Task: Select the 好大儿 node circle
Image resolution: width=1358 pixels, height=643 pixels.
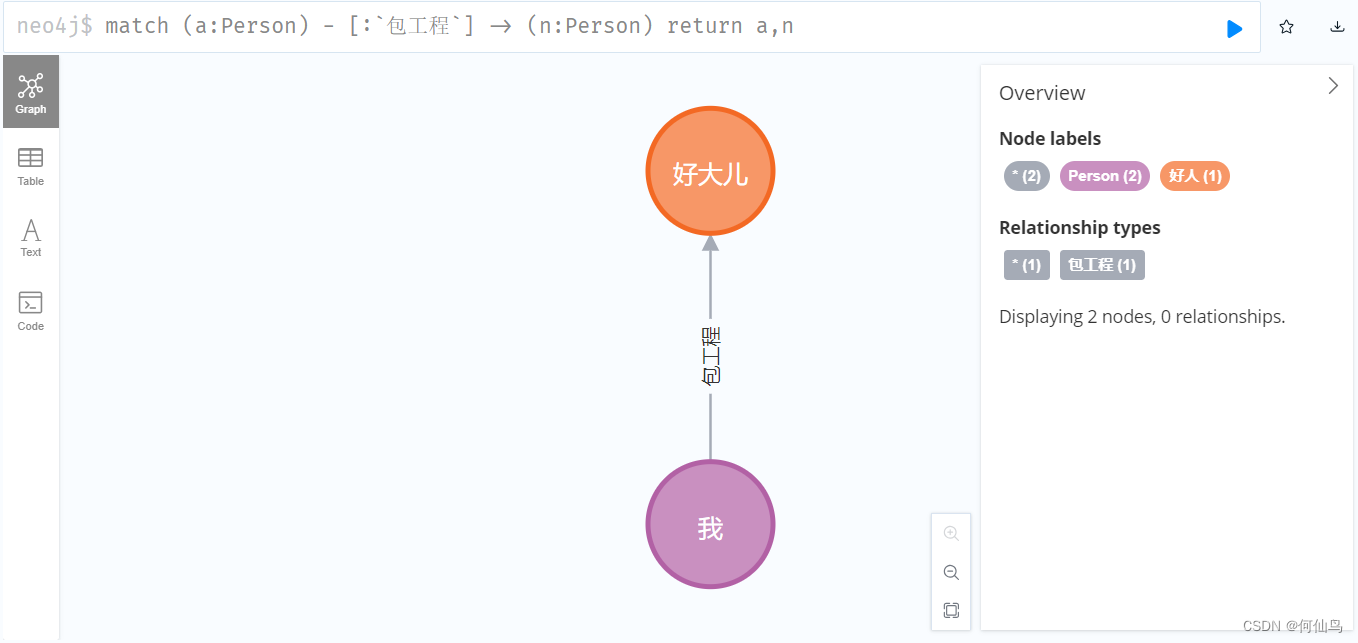Action: (710, 170)
